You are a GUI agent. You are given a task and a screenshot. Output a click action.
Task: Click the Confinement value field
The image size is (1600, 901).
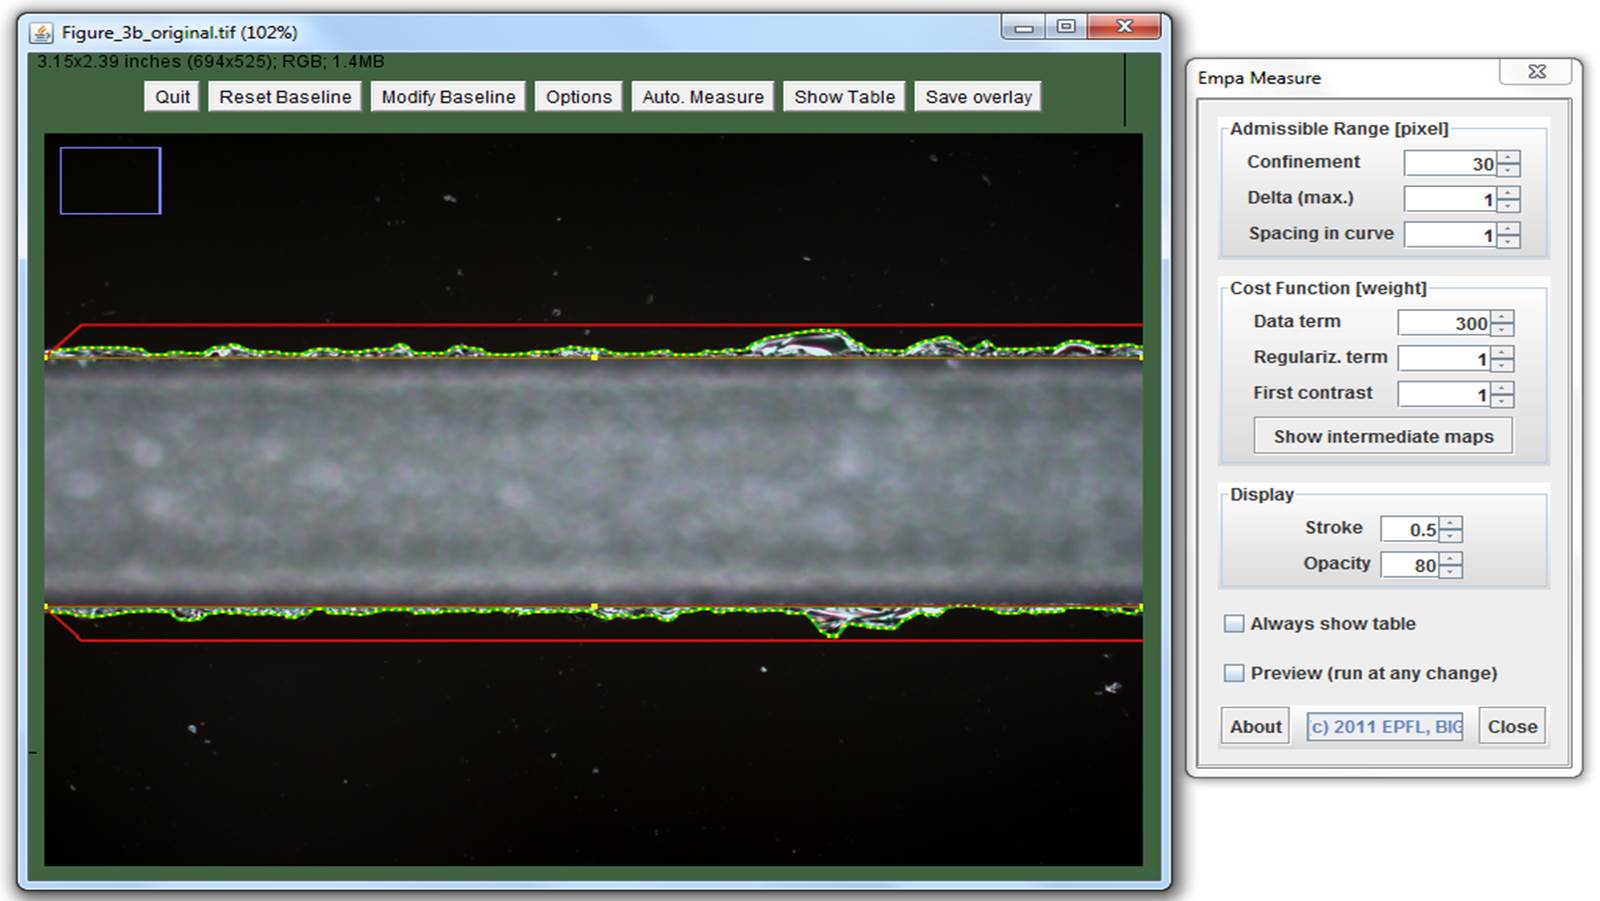(x=1450, y=164)
